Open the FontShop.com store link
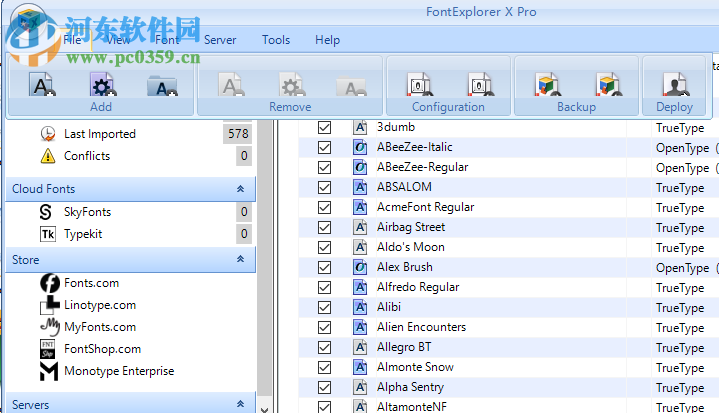This screenshot has width=719, height=413. 102,349
